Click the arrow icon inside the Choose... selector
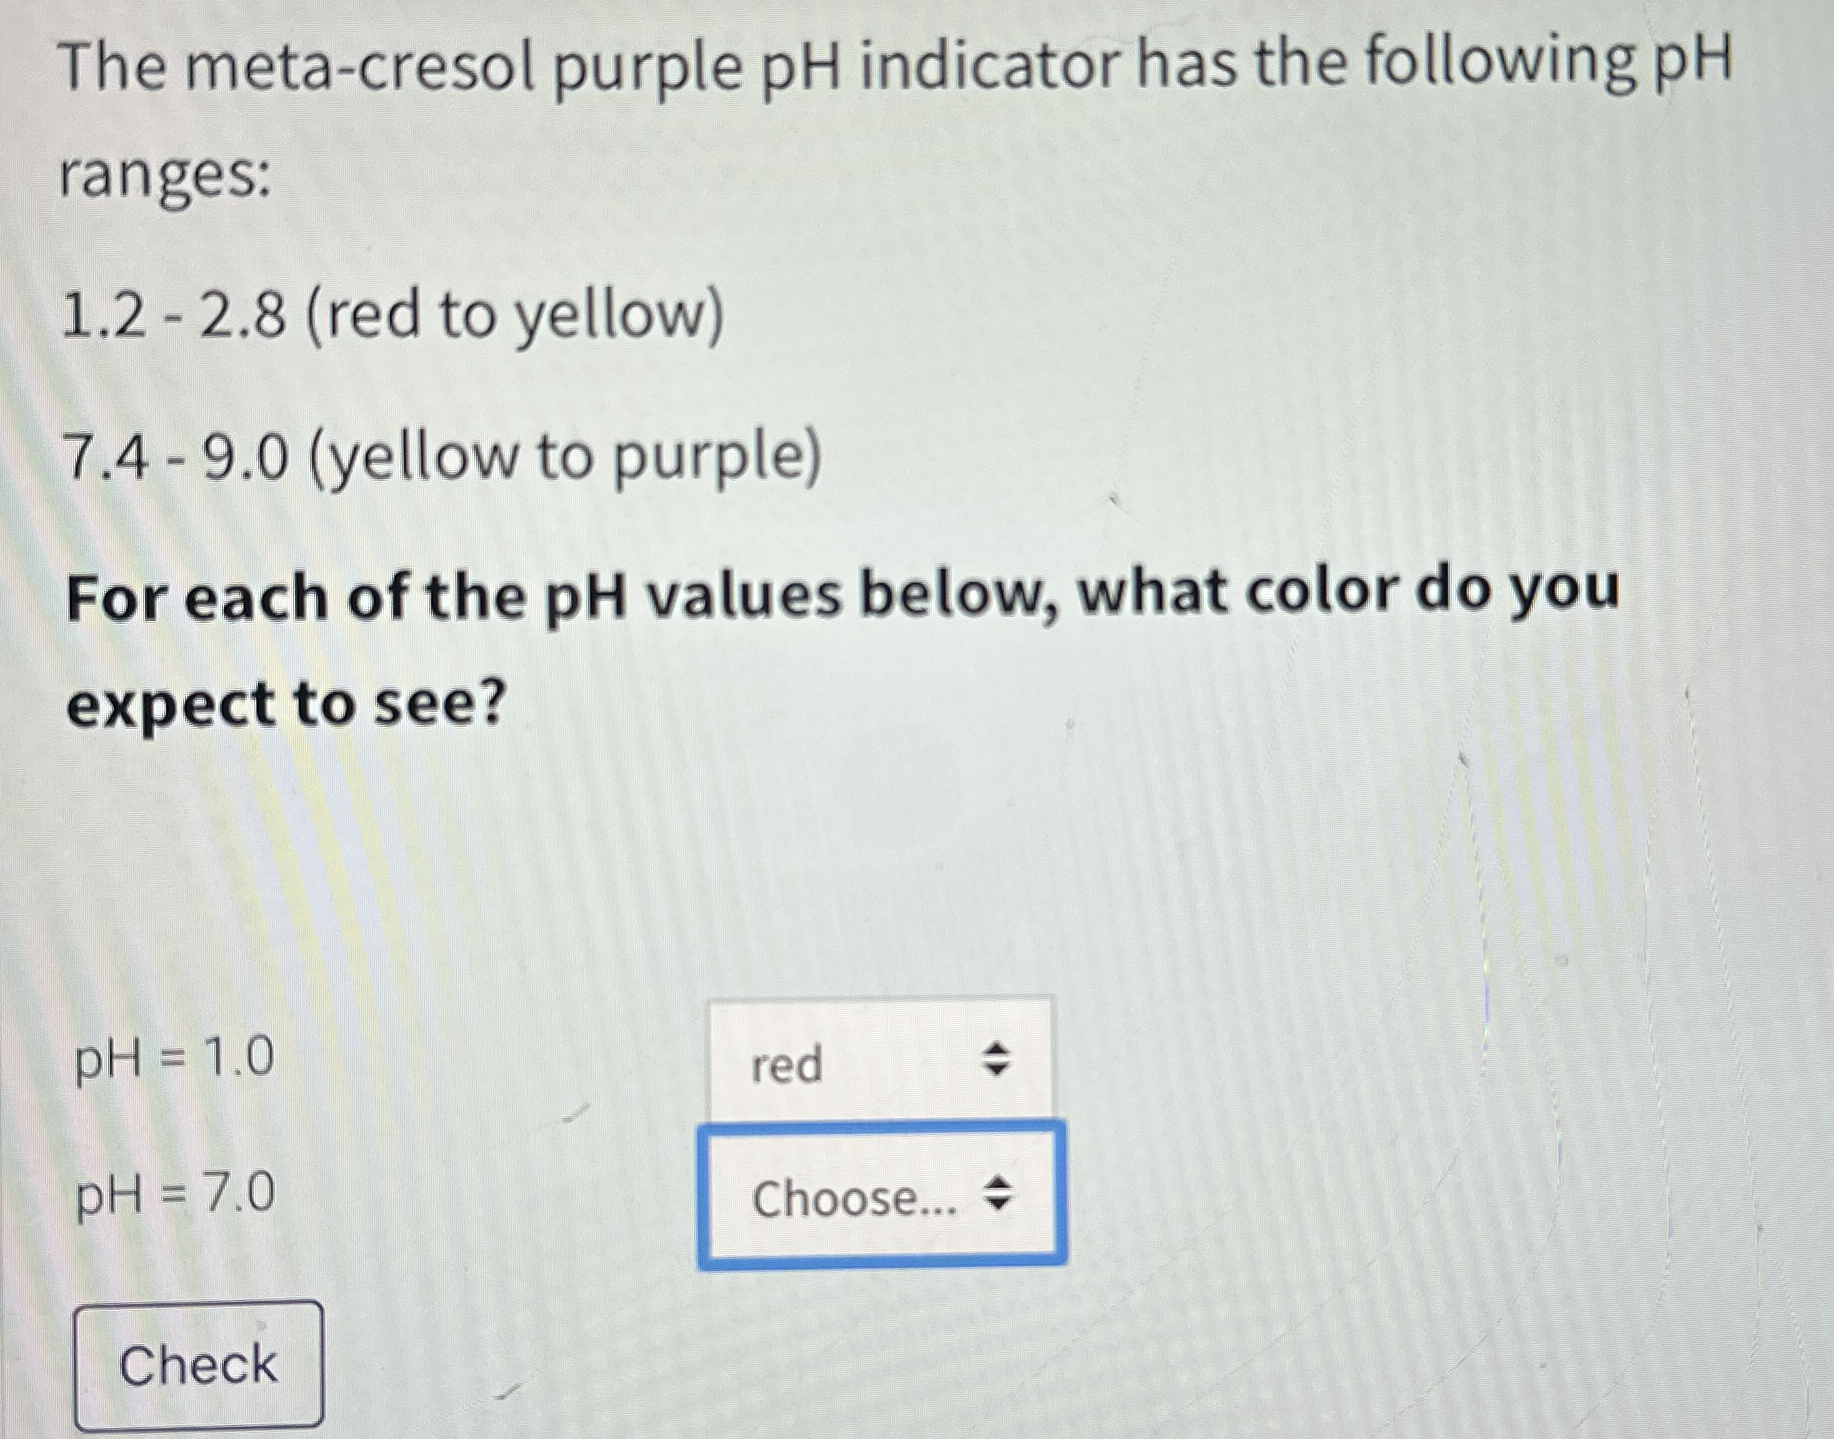The width and height of the screenshot is (1834, 1439). tap(1003, 1201)
